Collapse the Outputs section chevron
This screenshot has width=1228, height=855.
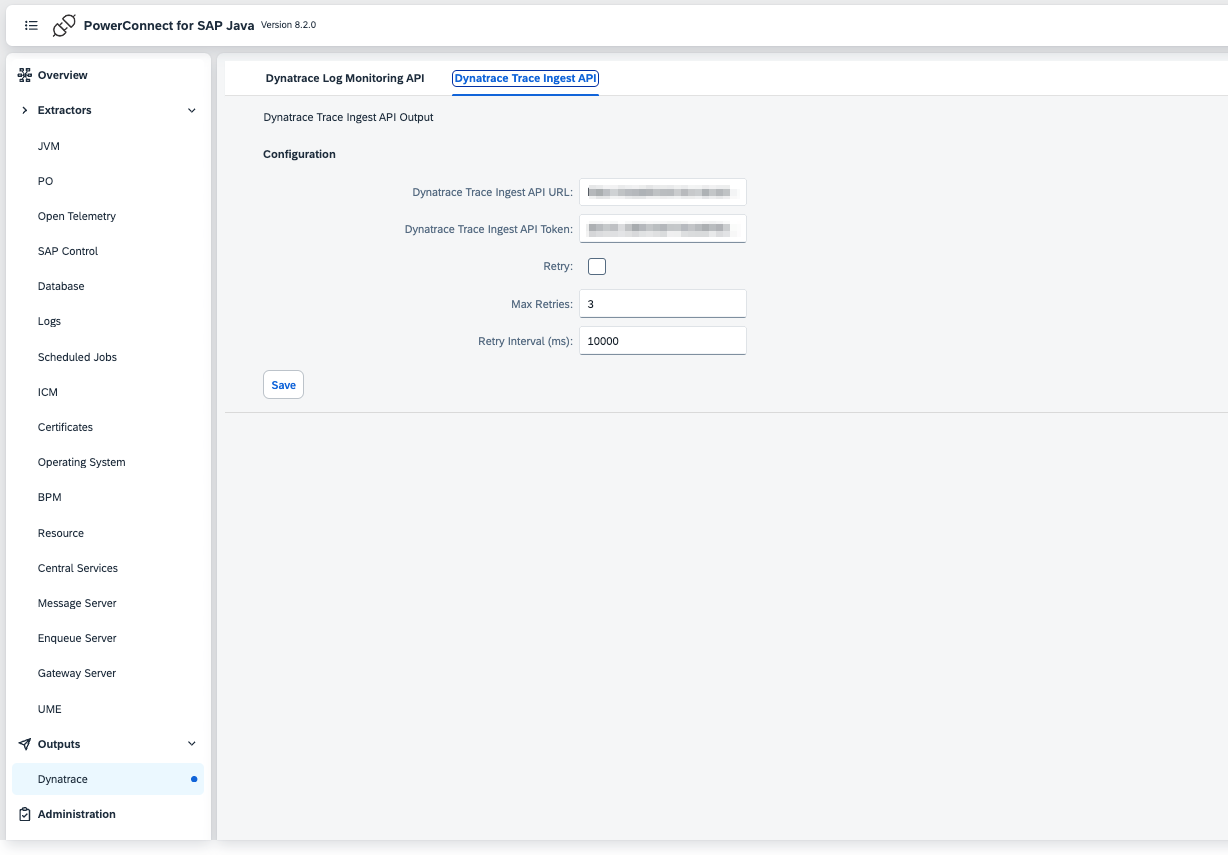point(192,744)
